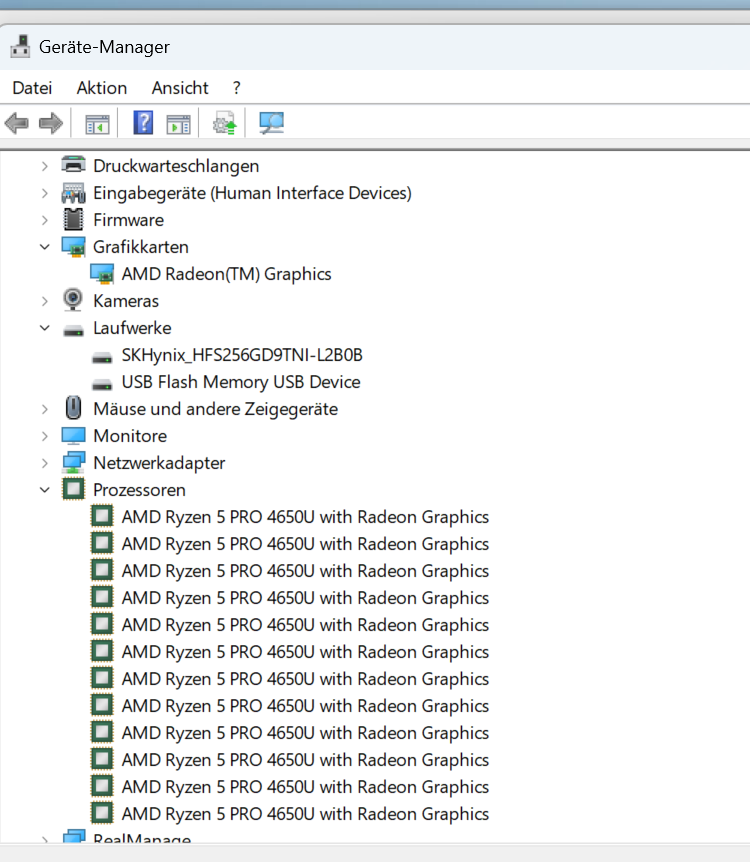Click the USB Flash Memory drive icon
The width and height of the screenshot is (750, 862).
pyautogui.click(x=102, y=384)
